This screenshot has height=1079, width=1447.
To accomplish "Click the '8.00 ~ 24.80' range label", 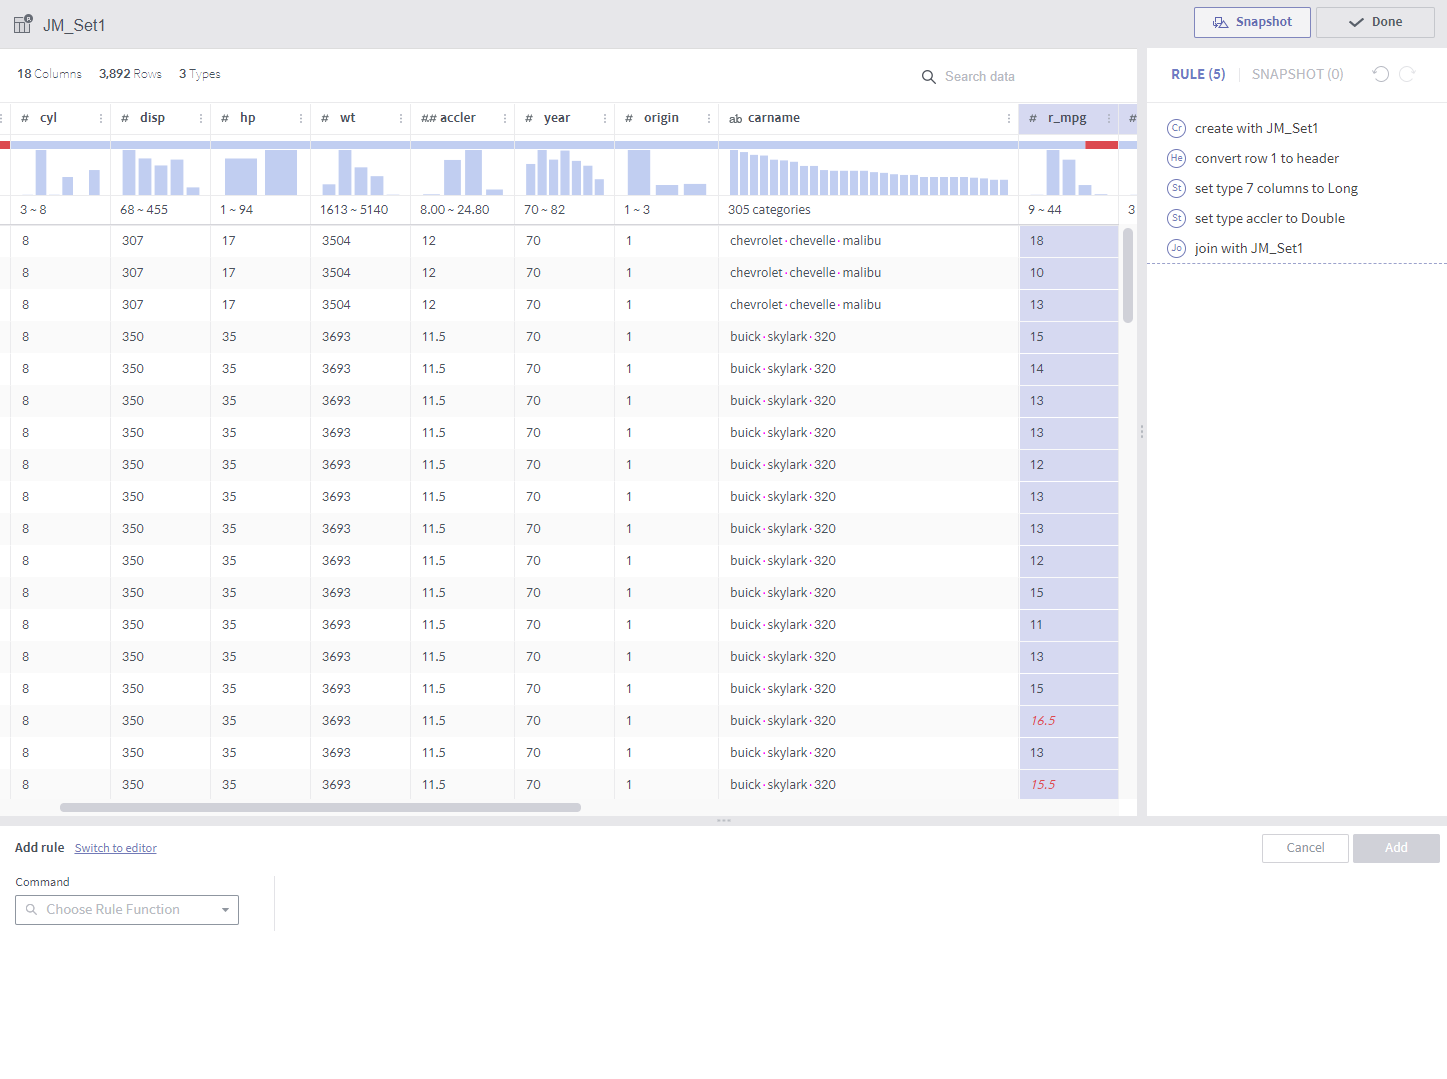I will (x=455, y=210).
